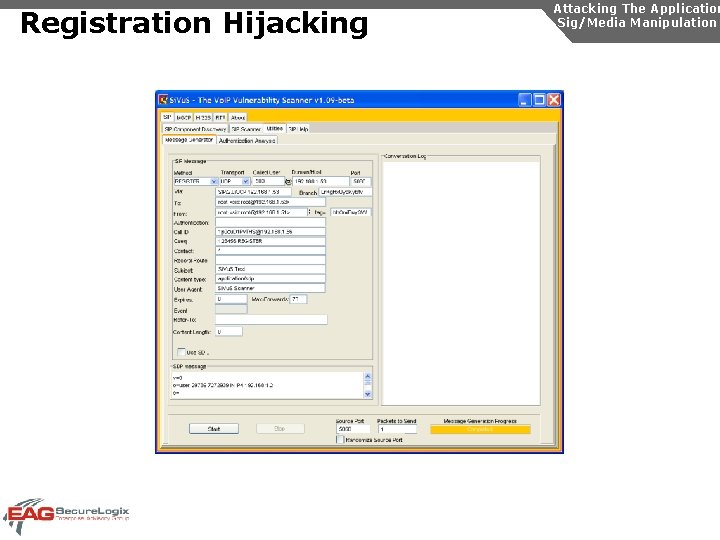Click the Branch input field

point(345,191)
